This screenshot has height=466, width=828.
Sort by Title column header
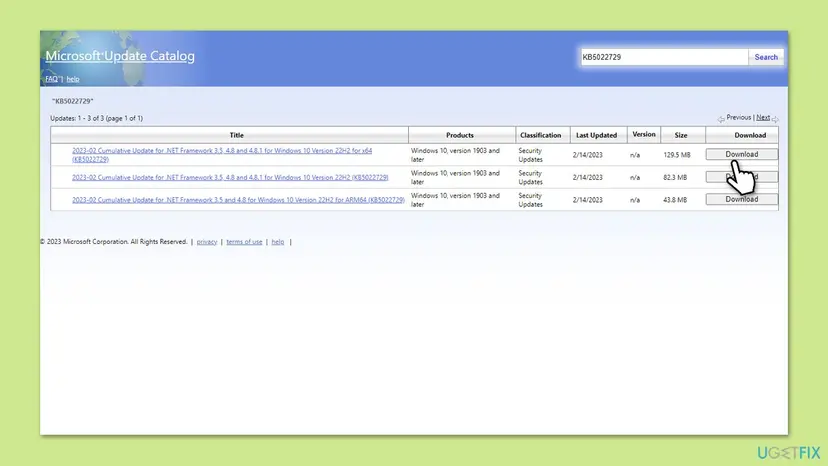point(237,135)
